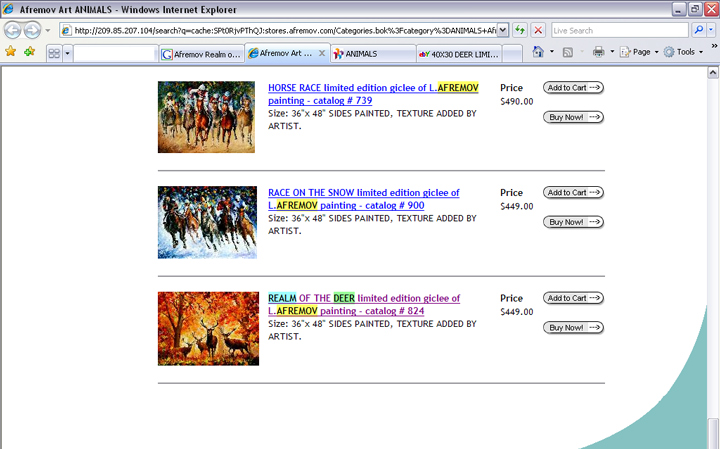Go forward with the Forward arrow button
720x449 pixels.
tap(32, 31)
